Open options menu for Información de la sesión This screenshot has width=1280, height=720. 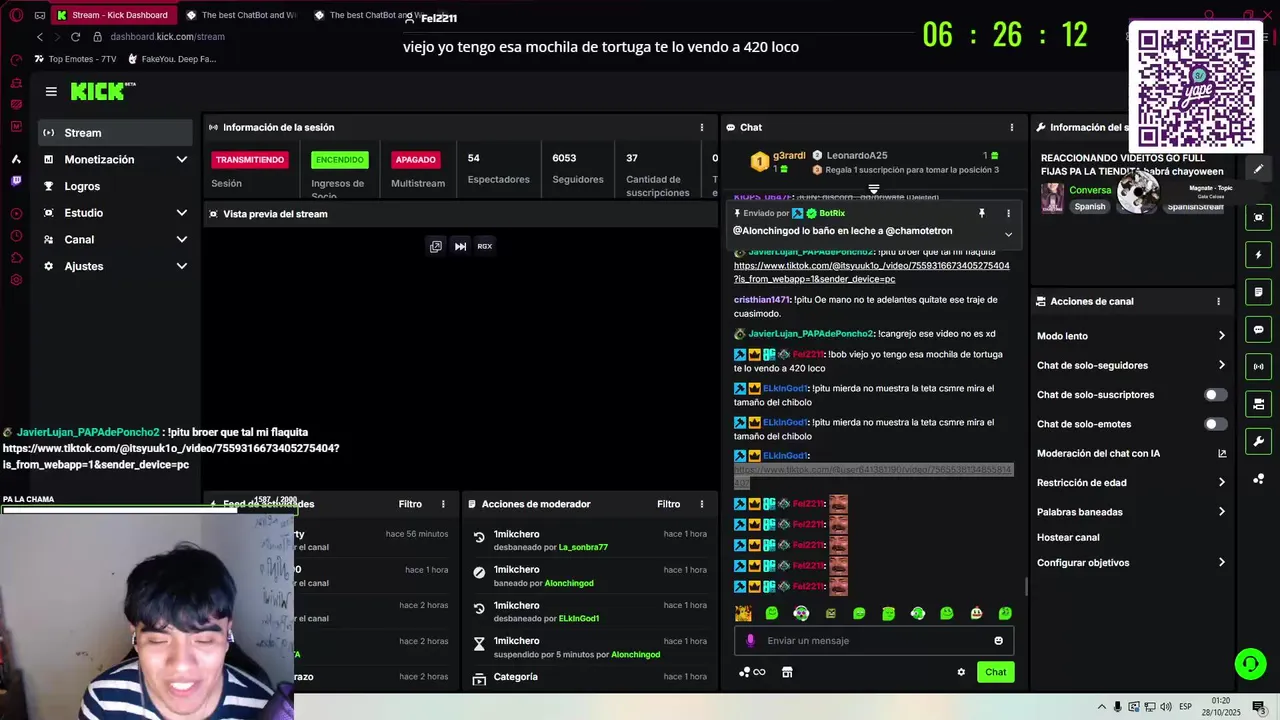[x=702, y=127]
